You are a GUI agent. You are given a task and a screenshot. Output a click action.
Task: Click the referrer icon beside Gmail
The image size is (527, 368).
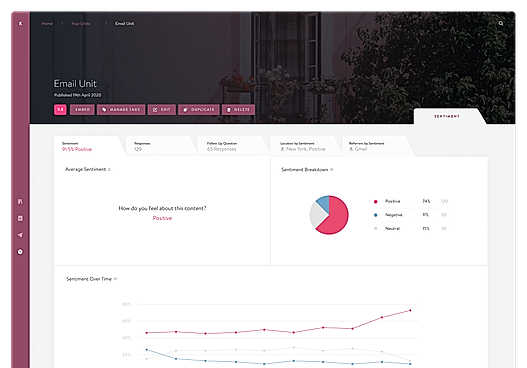point(351,149)
